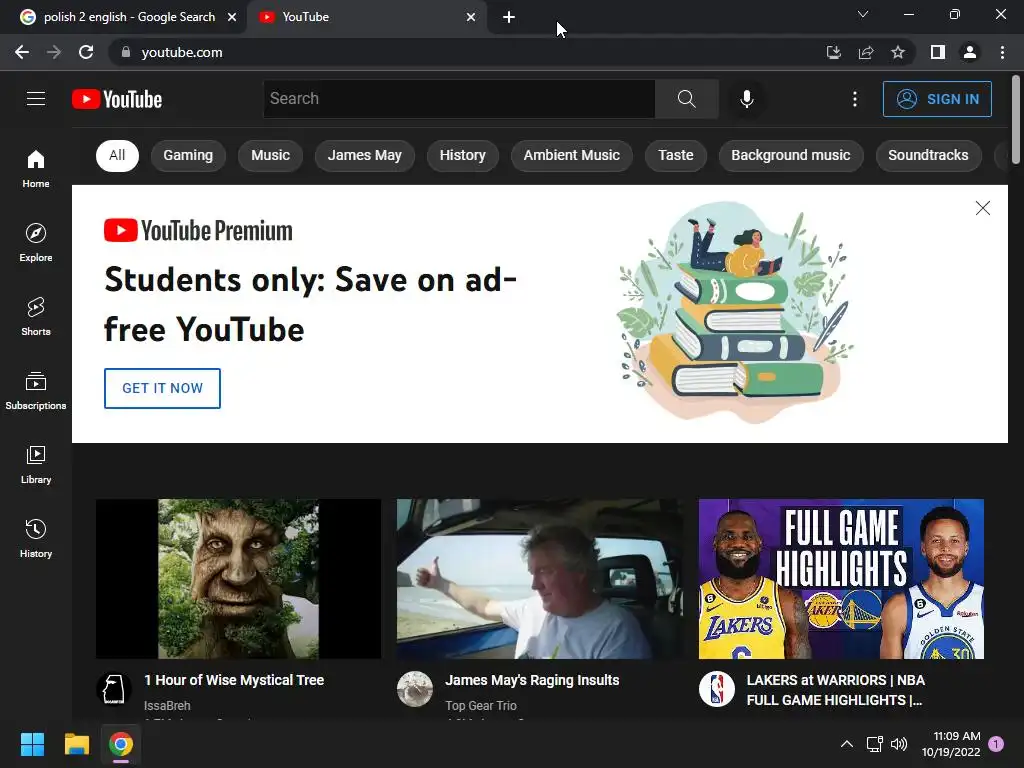Click IssaBreh channel avatar
This screenshot has width=1024, height=768.
pyautogui.click(x=114, y=689)
